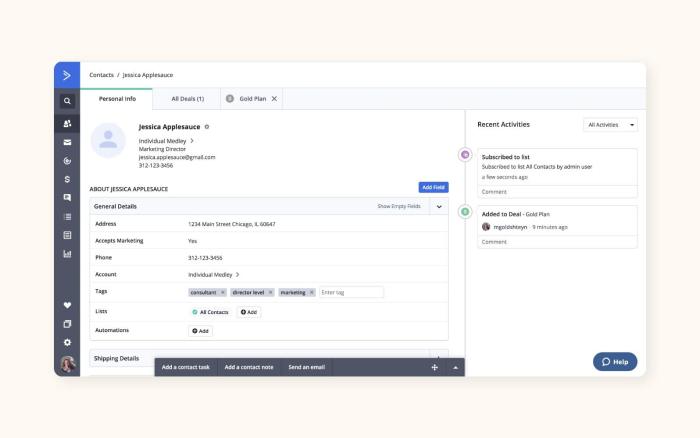The width and height of the screenshot is (700, 438).
Task: Expand the bottom action bar caret
Action: 455,367
